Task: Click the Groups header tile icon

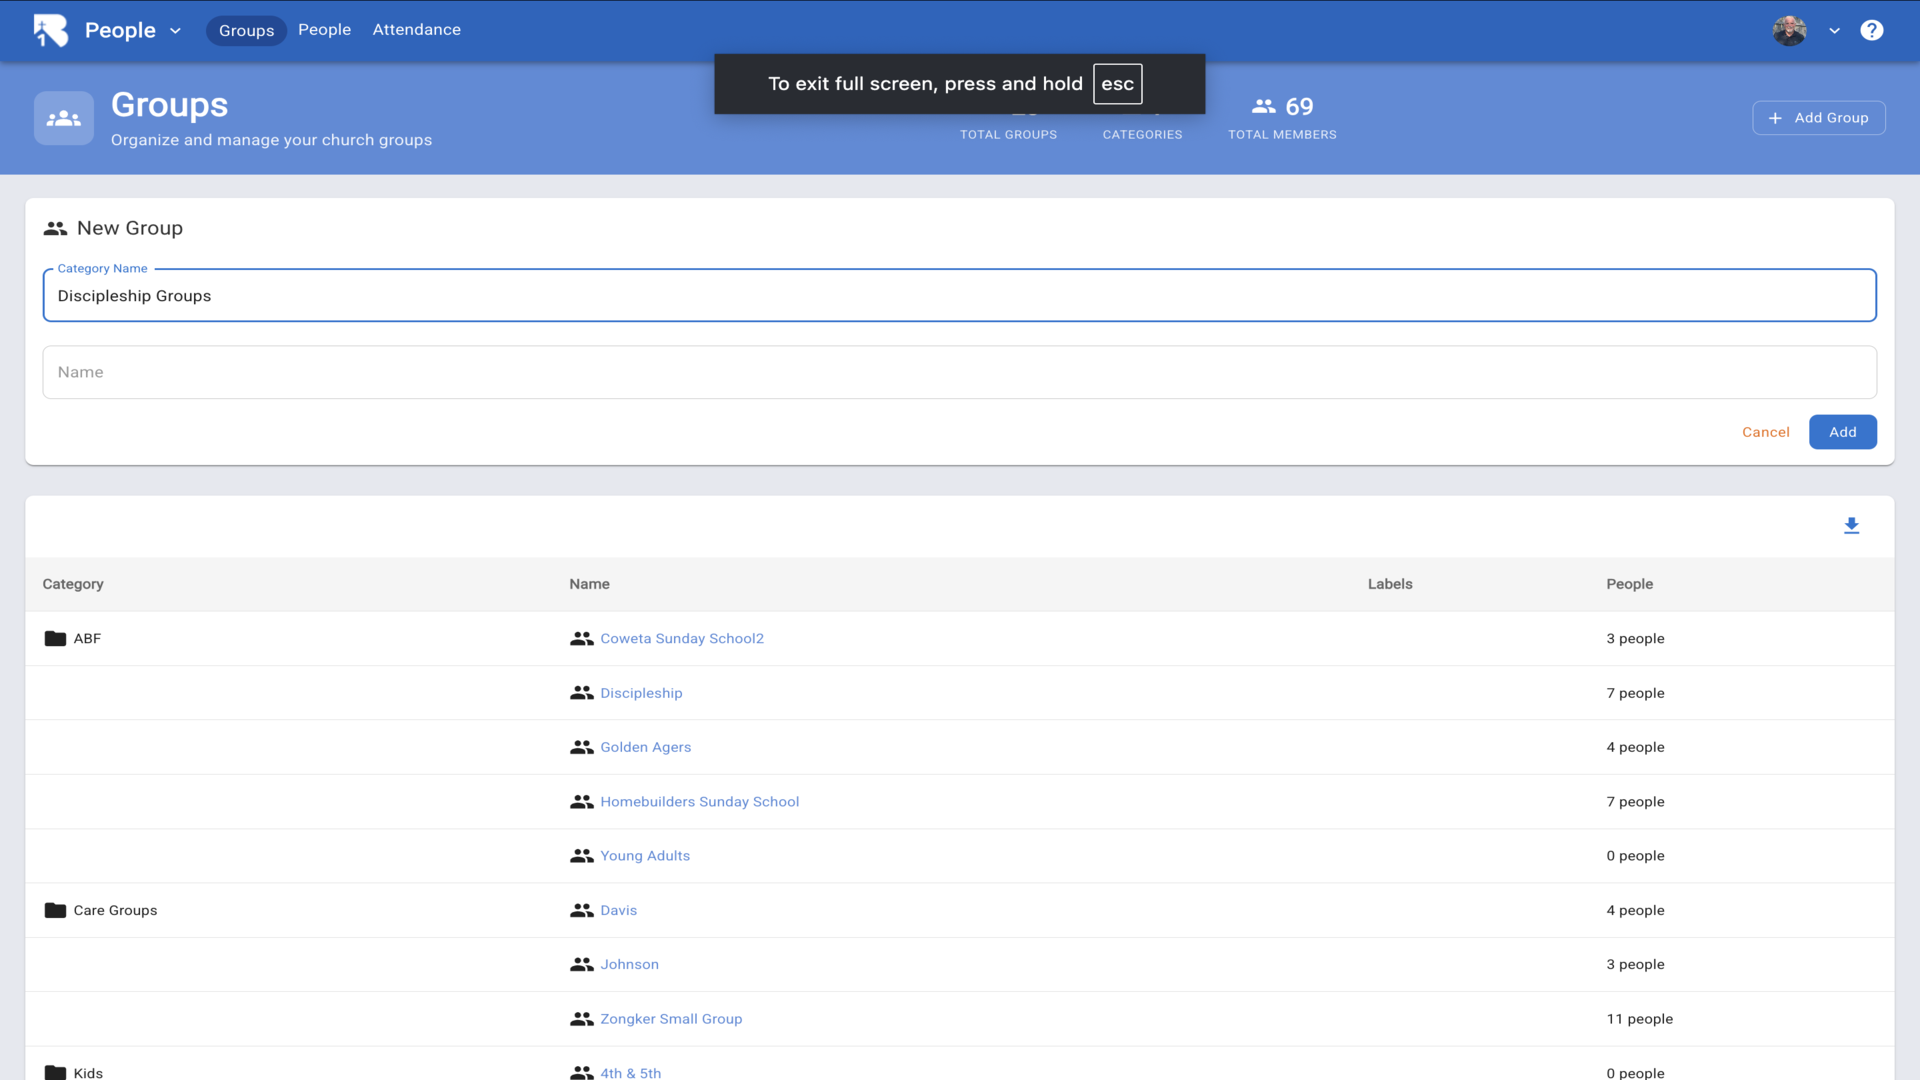Action: click(x=64, y=118)
